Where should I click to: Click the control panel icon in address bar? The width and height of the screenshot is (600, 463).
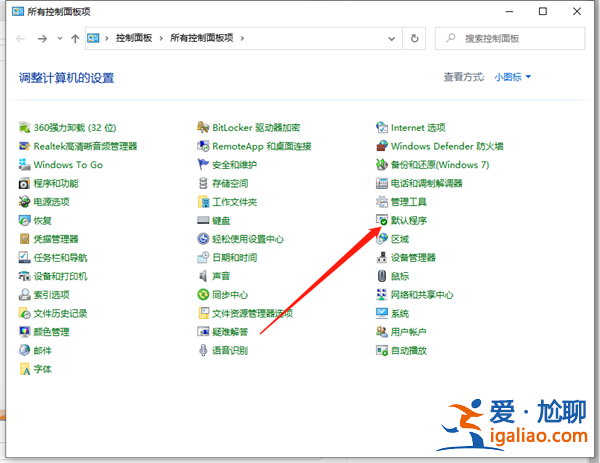pyautogui.click(x=93, y=38)
